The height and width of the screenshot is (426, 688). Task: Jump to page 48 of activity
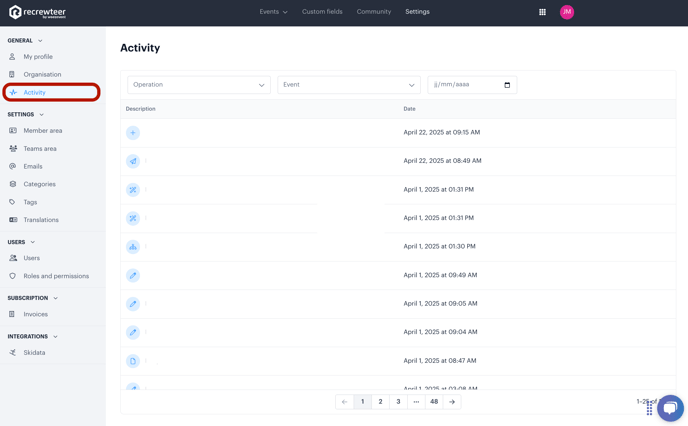pyautogui.click(x=434, y=402)
